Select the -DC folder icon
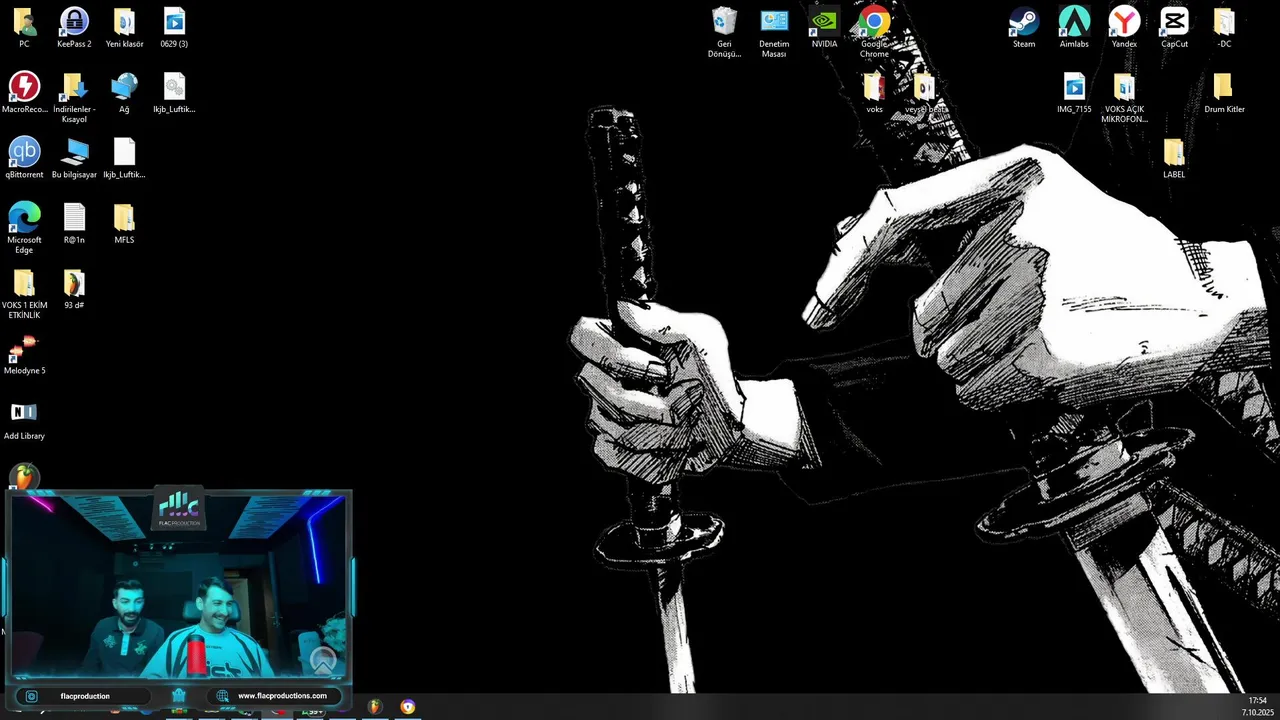The width and height of the screenshot is (1280, 720). point(1224,27)
